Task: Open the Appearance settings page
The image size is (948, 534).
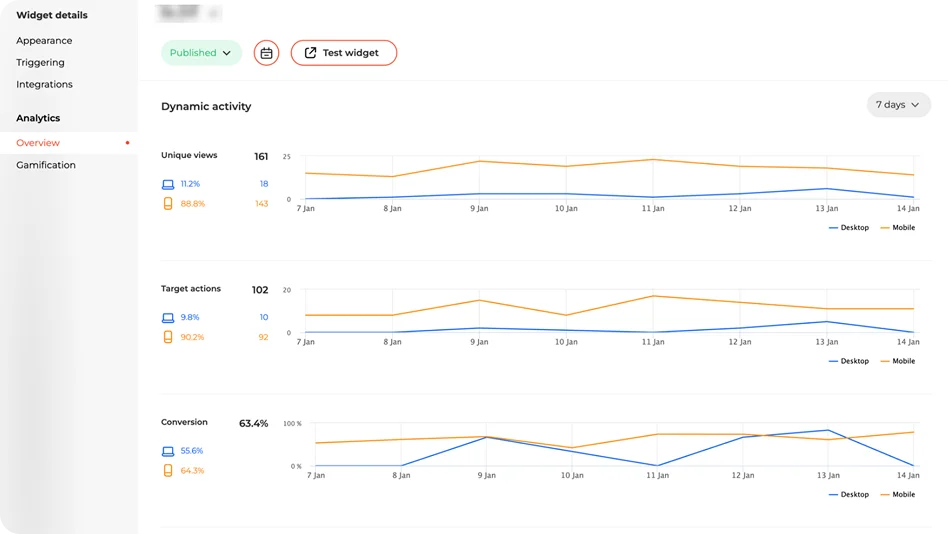Action: pos(44,41)
